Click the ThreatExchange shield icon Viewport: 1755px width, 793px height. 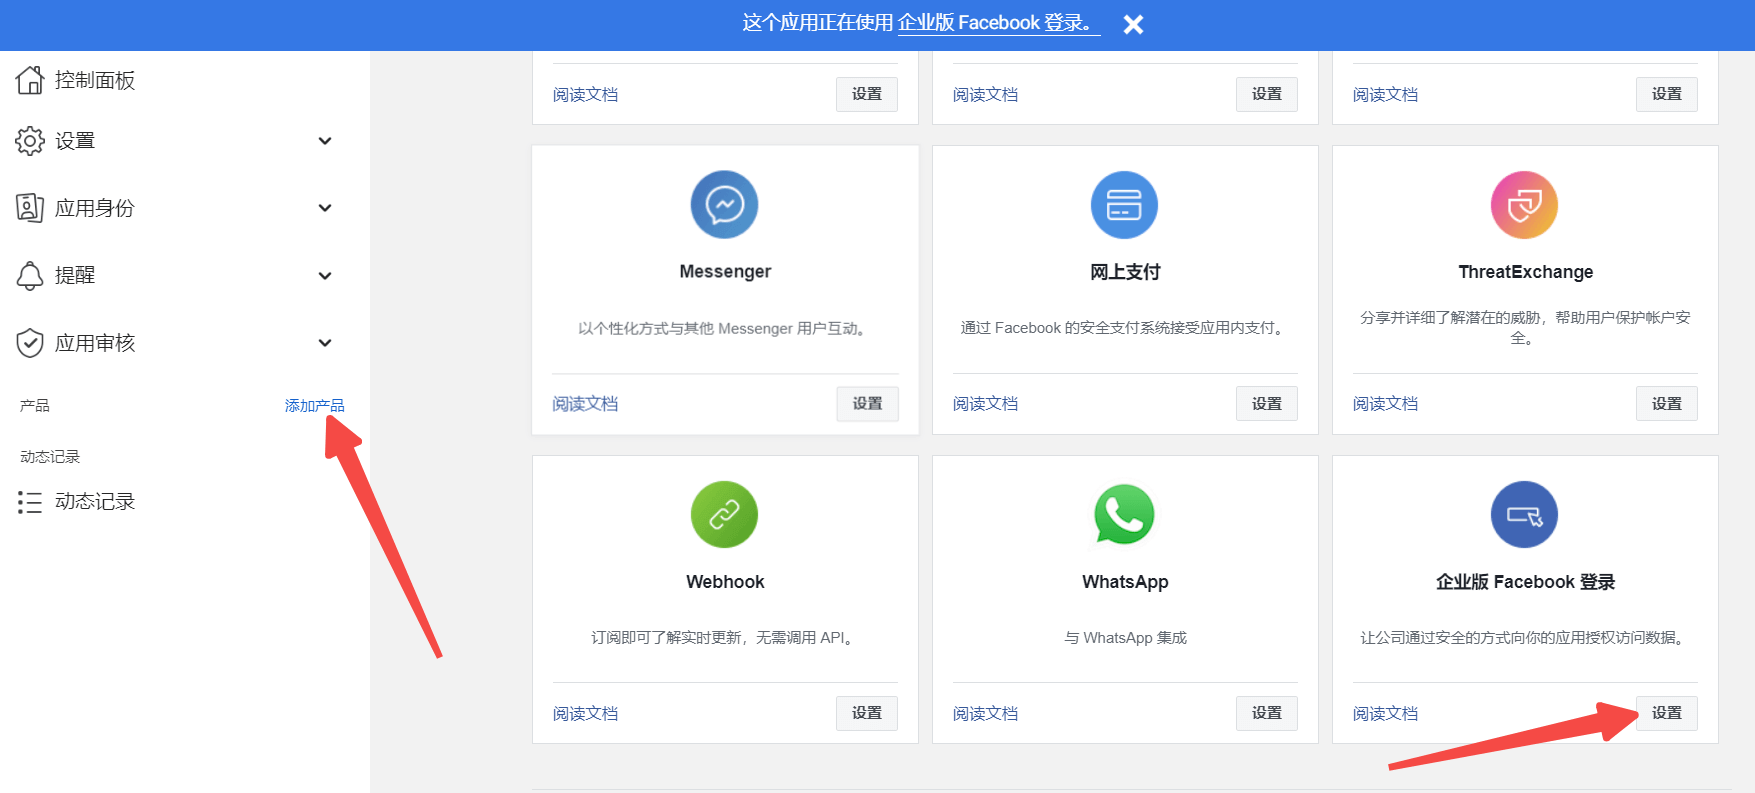click(x=1524, y=205)
